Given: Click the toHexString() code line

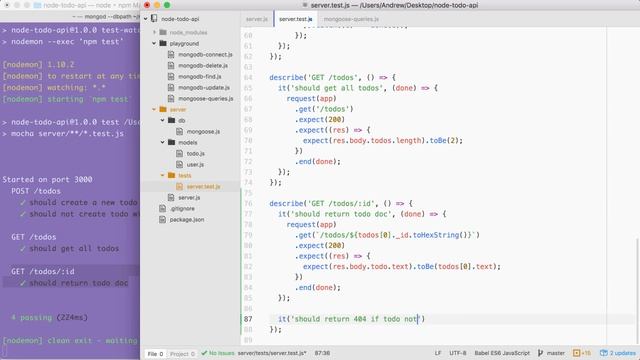Looking at the screenshot, I should [x=387, y=235].
